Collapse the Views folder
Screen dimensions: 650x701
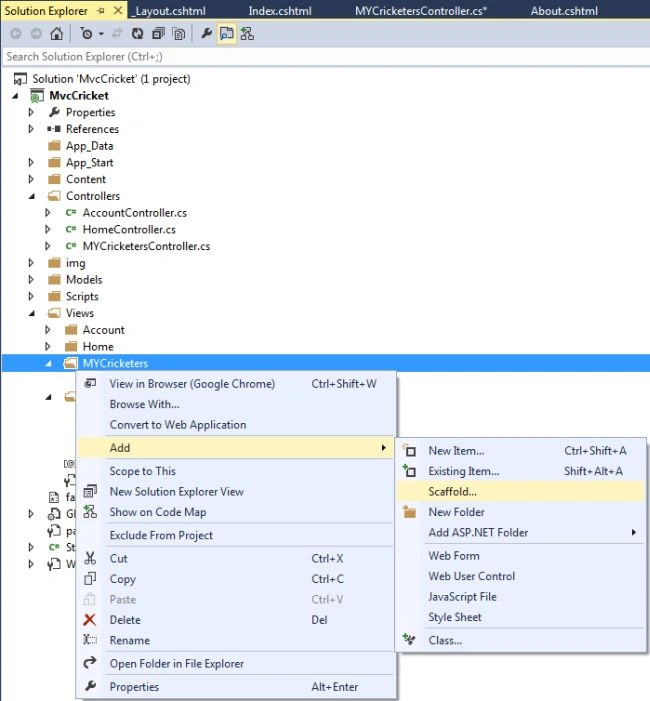coord(32,313)
